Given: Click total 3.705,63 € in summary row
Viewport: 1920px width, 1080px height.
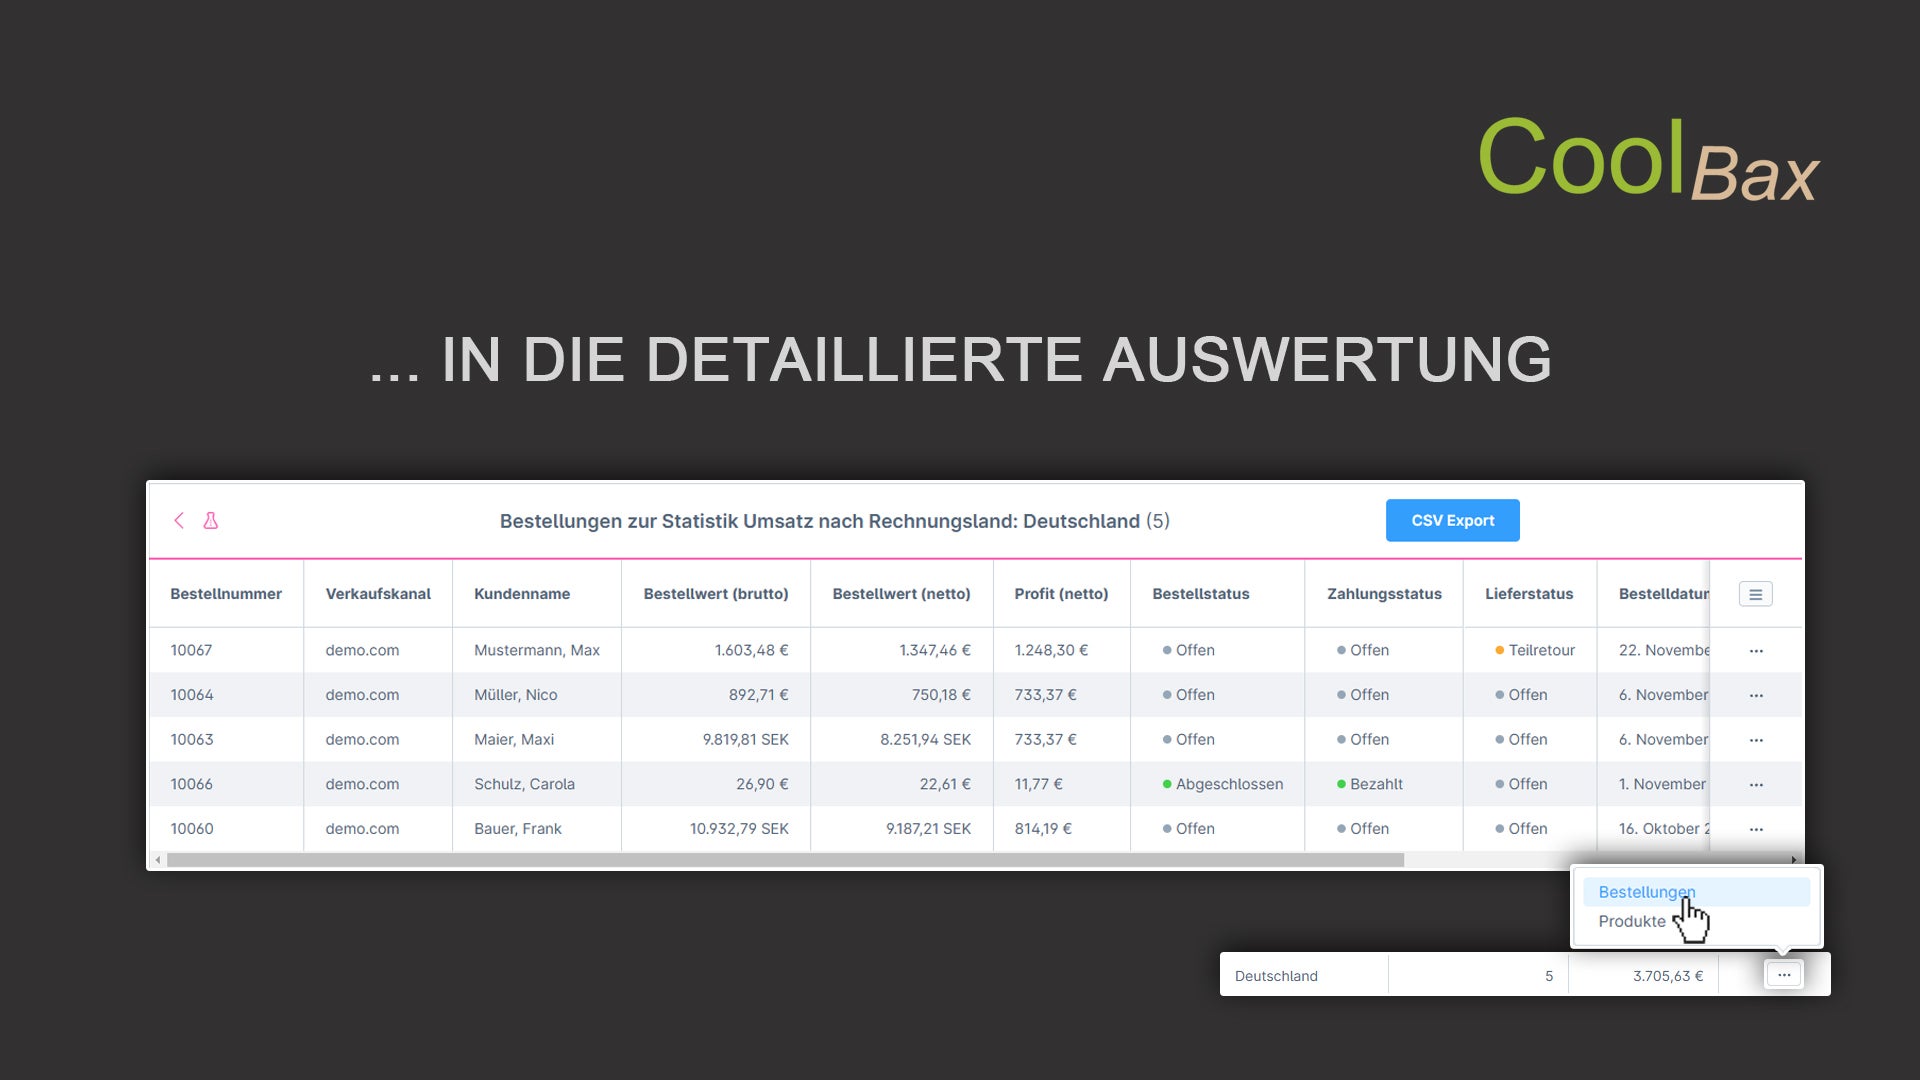Looking at the screenshot, I should [1667, 976].
